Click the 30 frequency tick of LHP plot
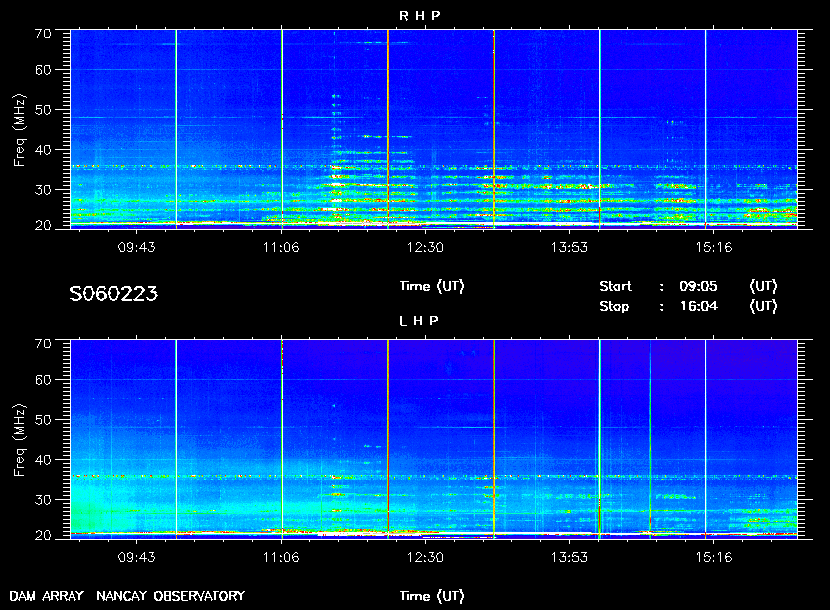The width and height of the screenshot is (830, 610). click(43, 500)
